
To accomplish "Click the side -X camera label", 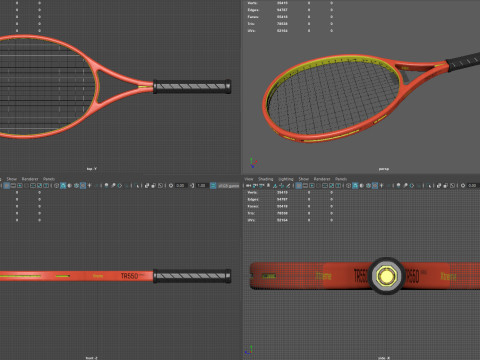I will pos(384,358).
